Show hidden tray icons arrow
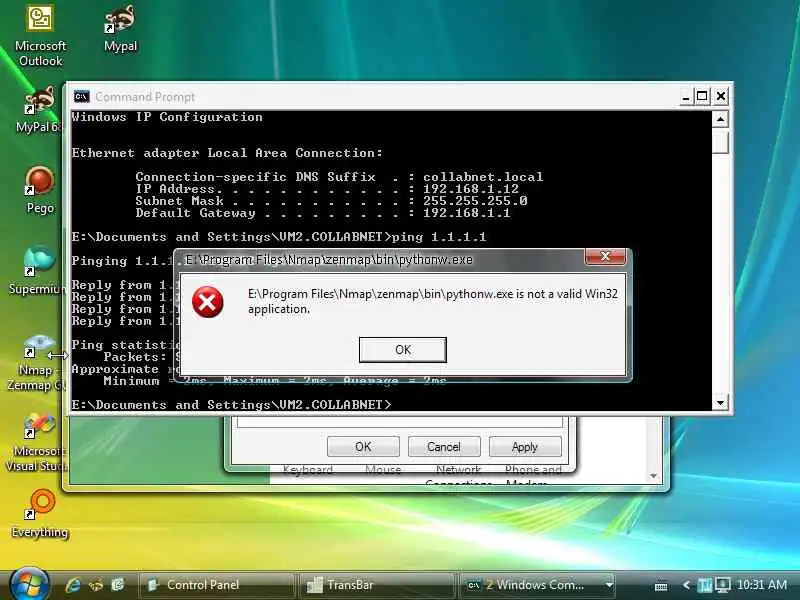 (x=686, y=585)
